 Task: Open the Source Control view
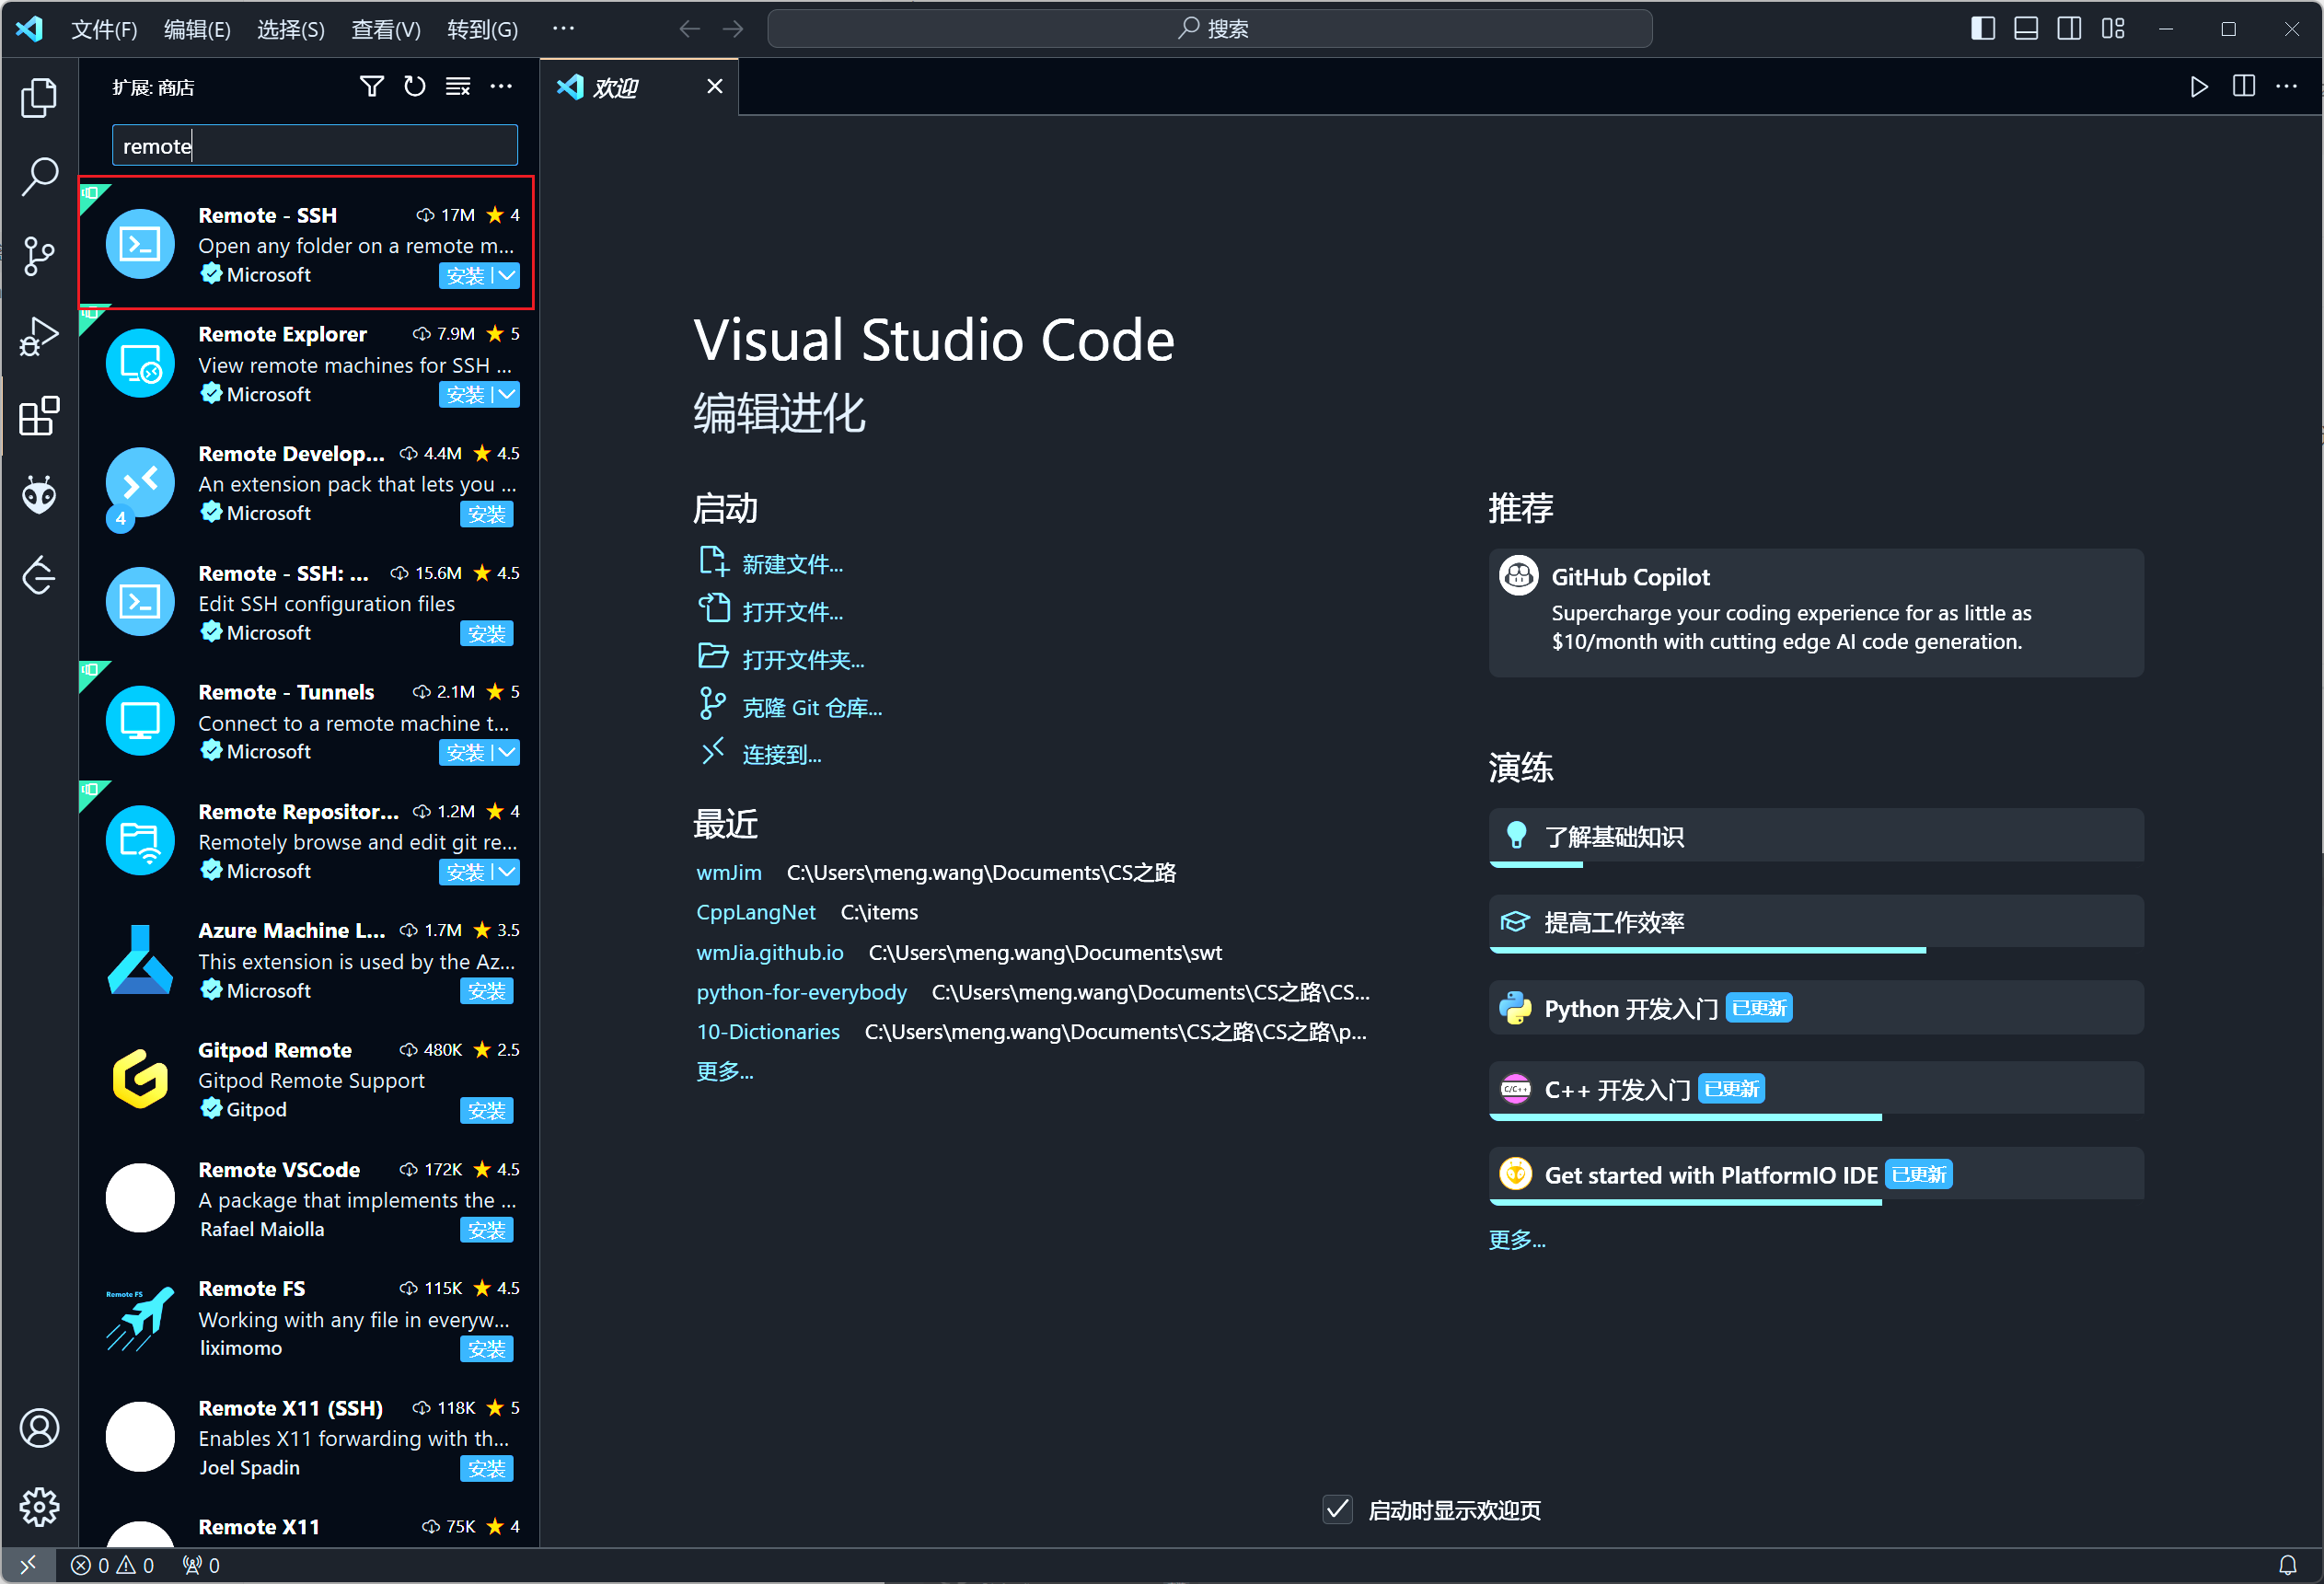[x=39, y=256]
